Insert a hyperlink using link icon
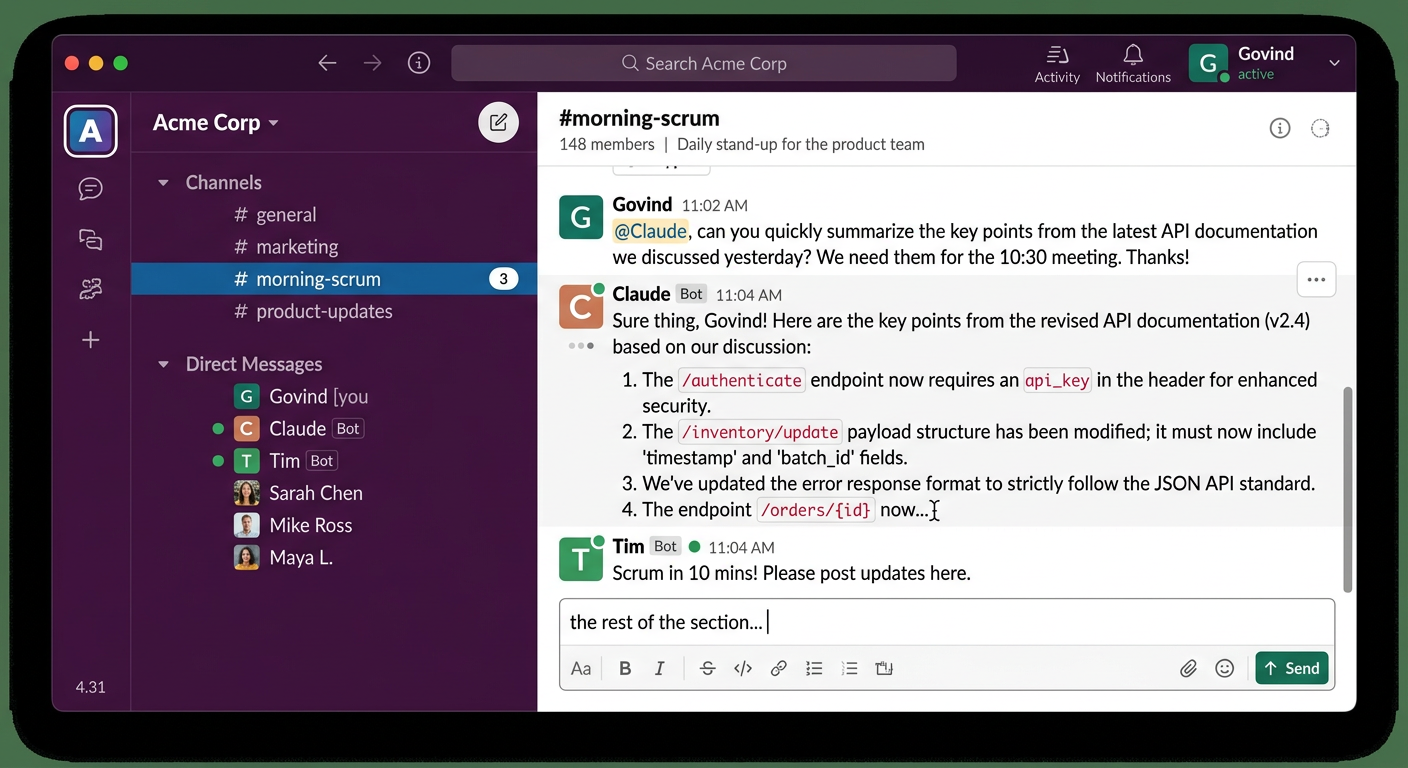The height and width of the screenshot is (768, 1408). pos(778,669)
